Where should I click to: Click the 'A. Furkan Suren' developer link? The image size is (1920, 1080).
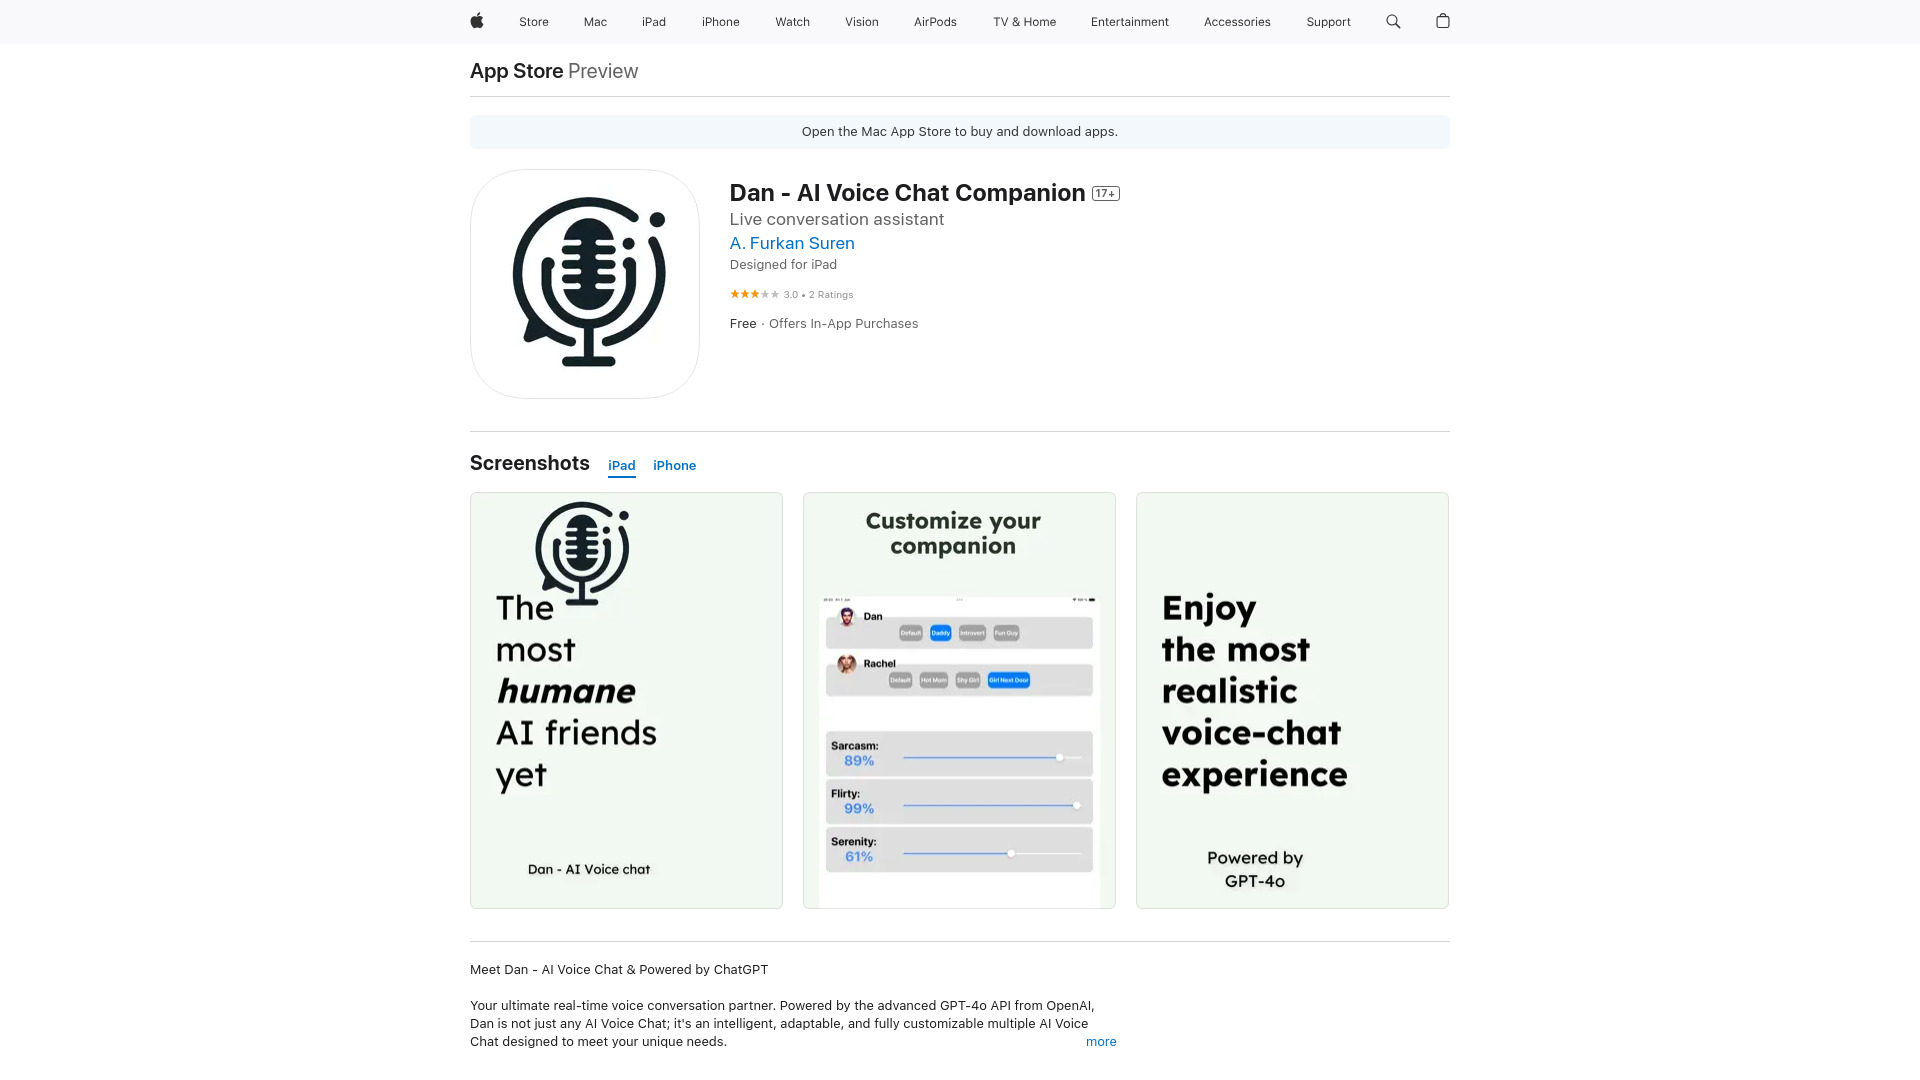point(791,243)
